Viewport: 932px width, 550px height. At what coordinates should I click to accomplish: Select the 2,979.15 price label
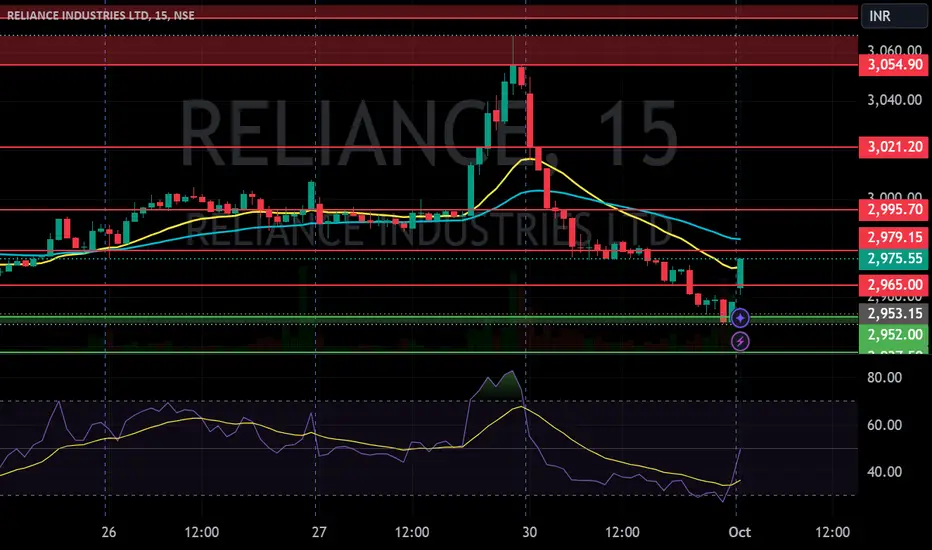point(893,237)
